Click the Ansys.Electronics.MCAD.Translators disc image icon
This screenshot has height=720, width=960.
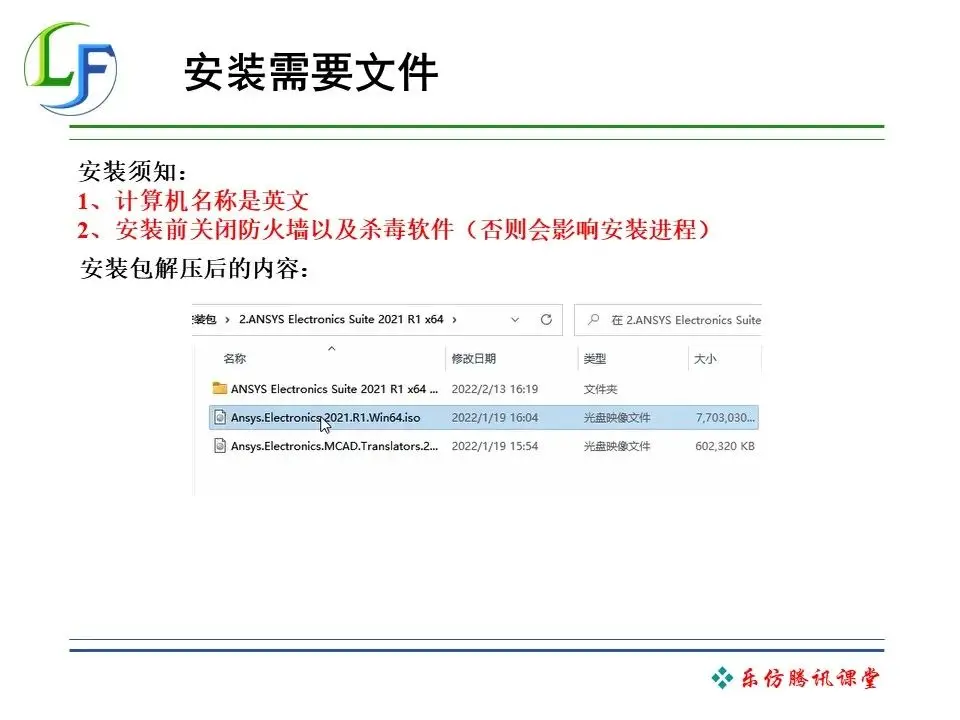[220, 446]
